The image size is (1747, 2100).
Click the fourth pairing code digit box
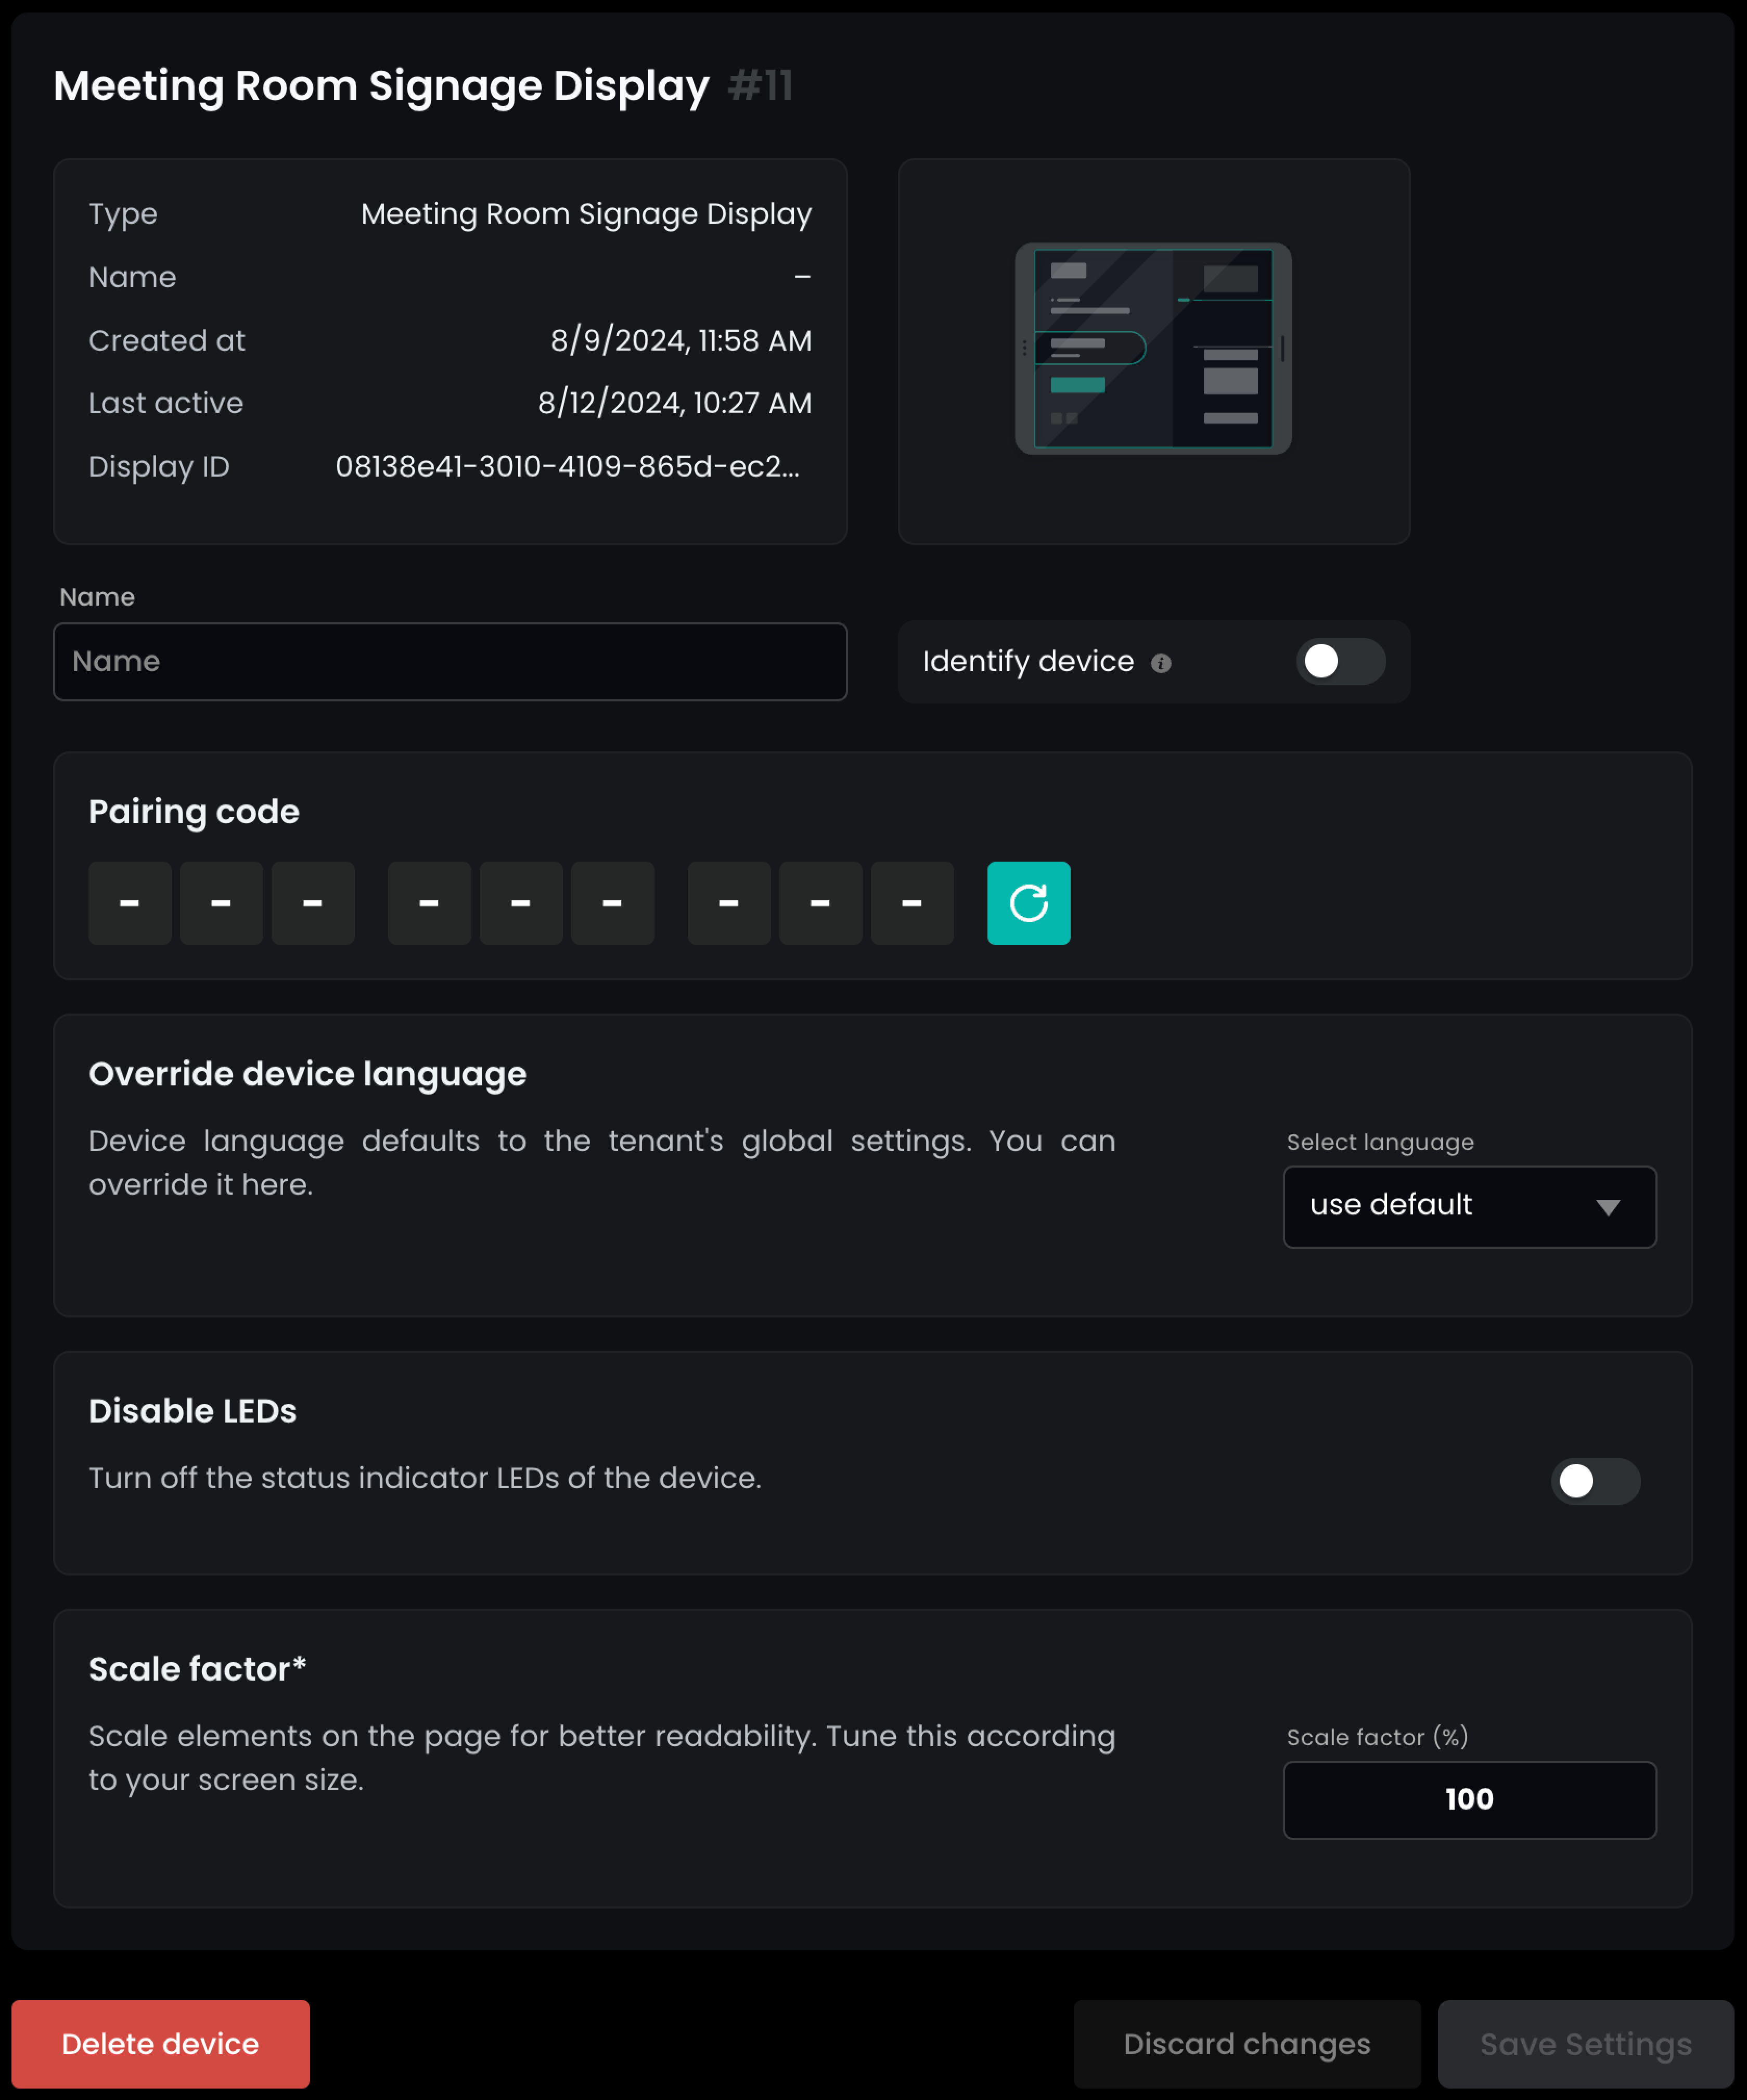pos(429,903)
